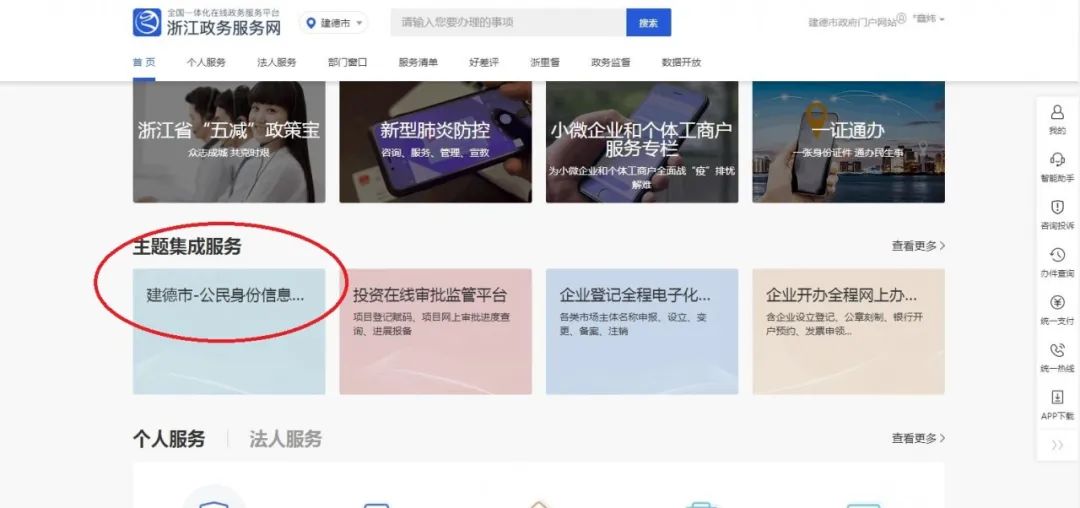The image size is (1080, 508).
Task: Expand user account dropdown at top right
Action: pos(928,19)
